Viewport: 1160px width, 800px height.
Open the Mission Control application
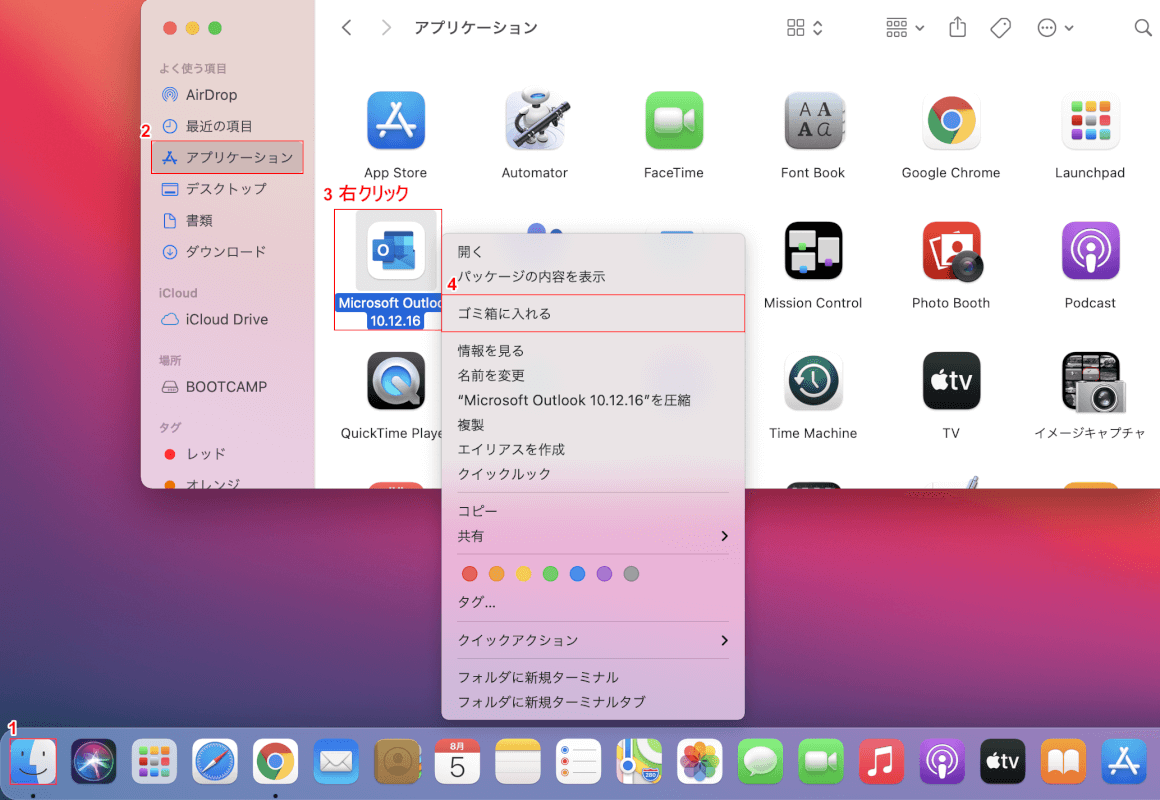click(x=813, y=250)
